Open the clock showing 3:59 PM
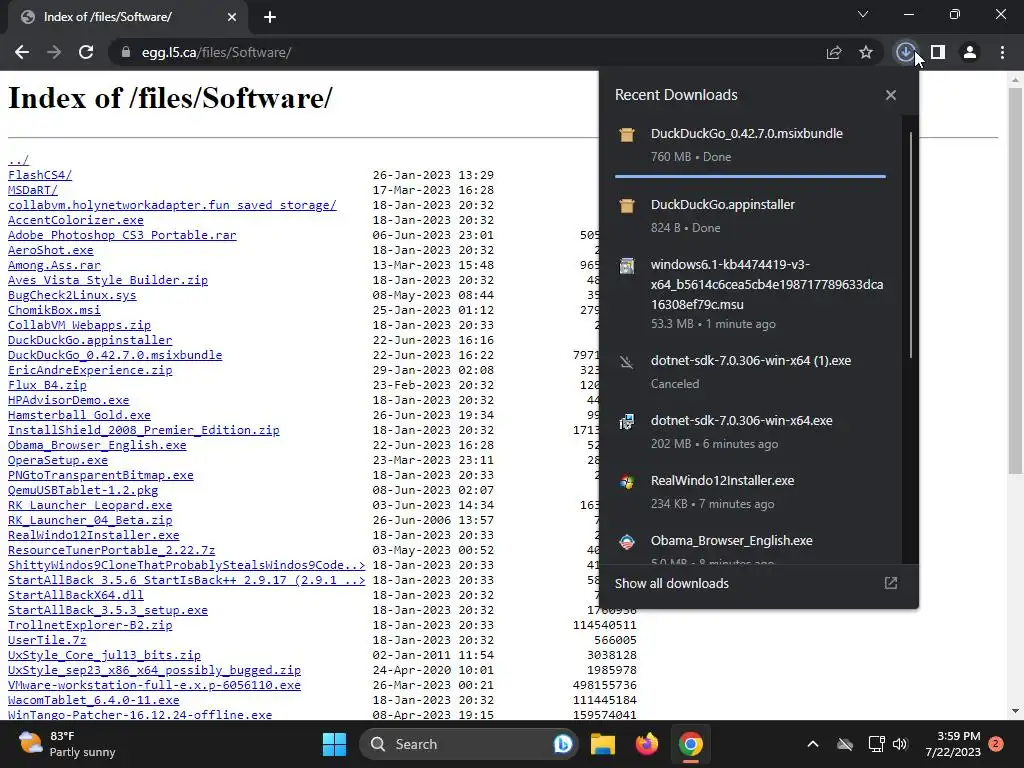This screenshot has height=768, width=1024. pyautogui.click(x=953, y=744)
